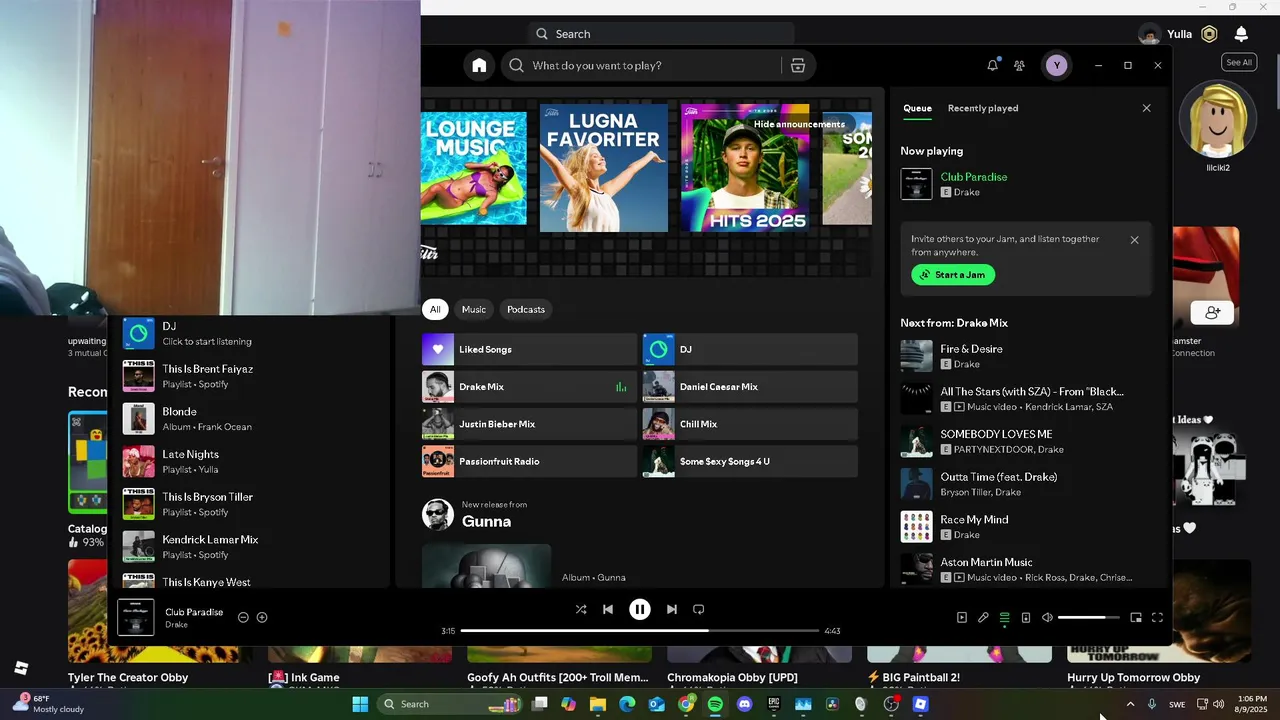Toggle repeat mode
The height and width of the screenshot is (720, 1280).
click(699, 609)
